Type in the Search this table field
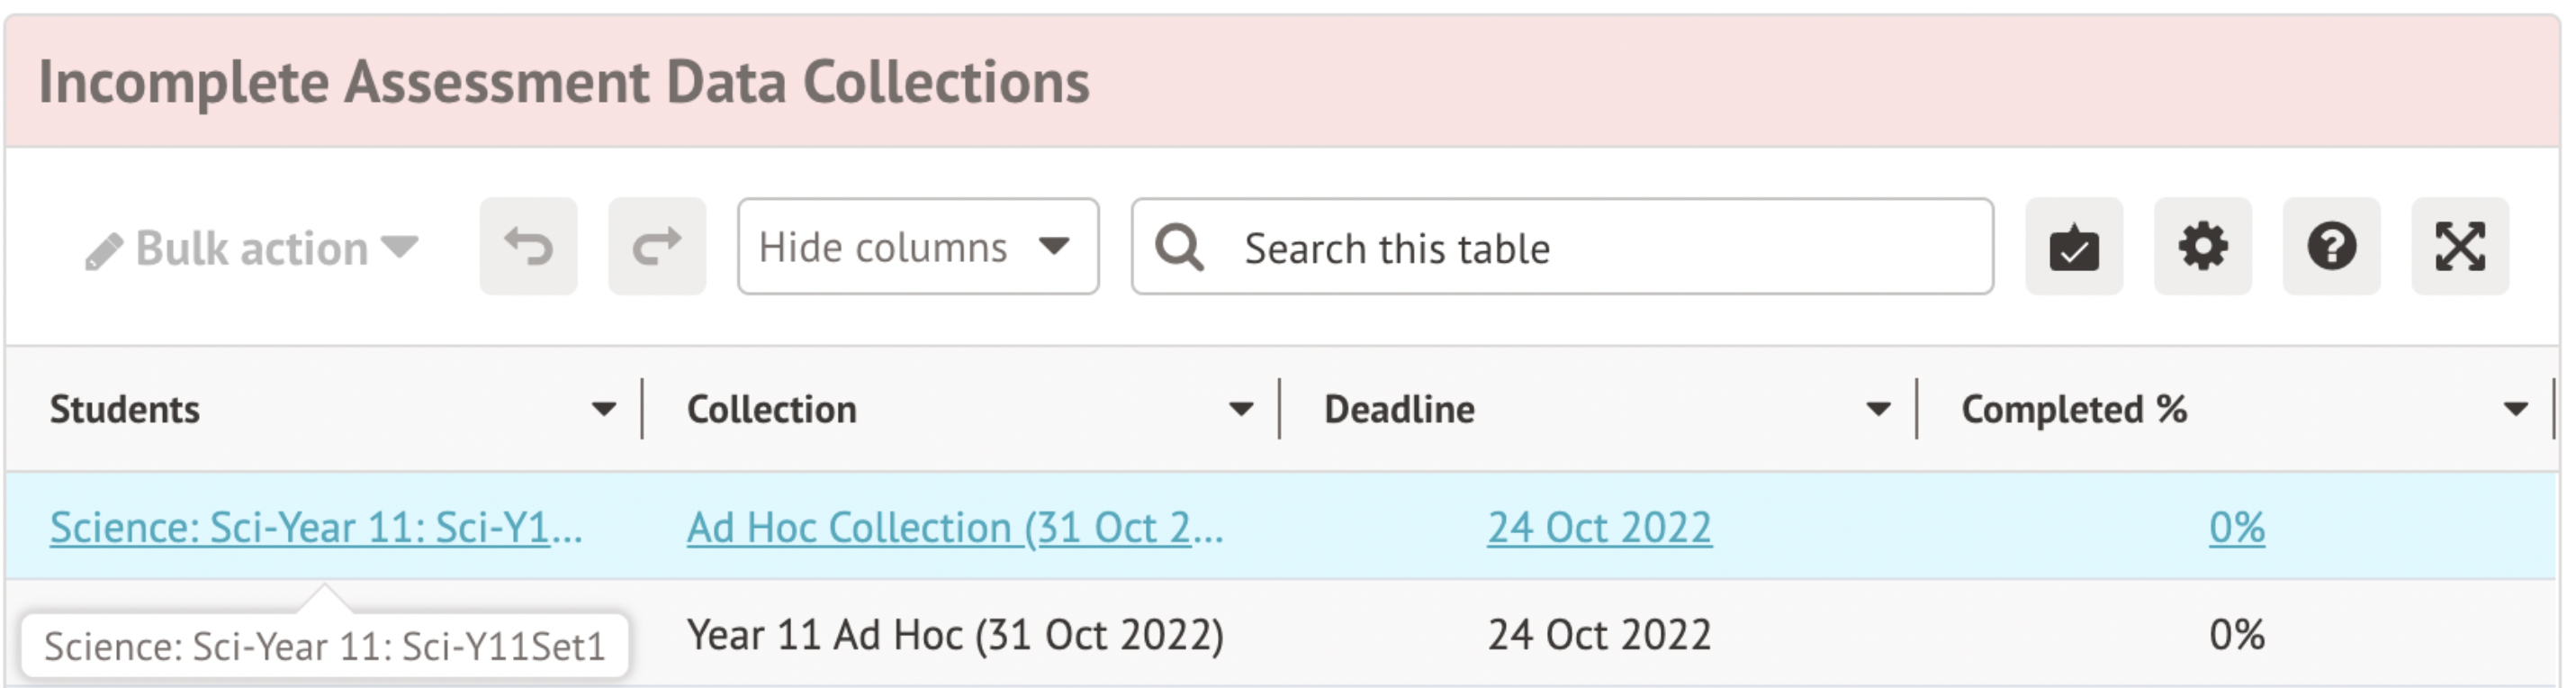The width and height of the screenshot is (2576, 688). tap(1600, 248)
